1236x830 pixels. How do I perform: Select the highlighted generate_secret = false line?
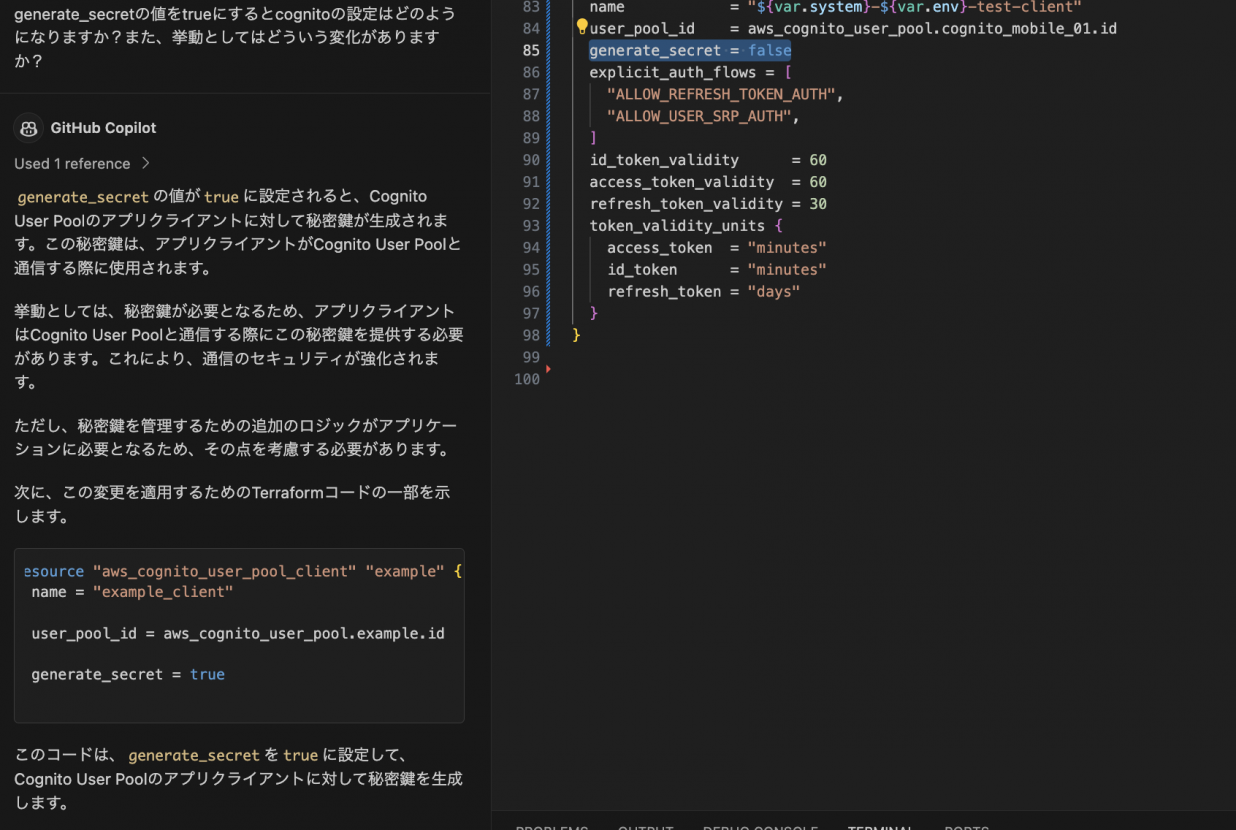pos(691,50)
